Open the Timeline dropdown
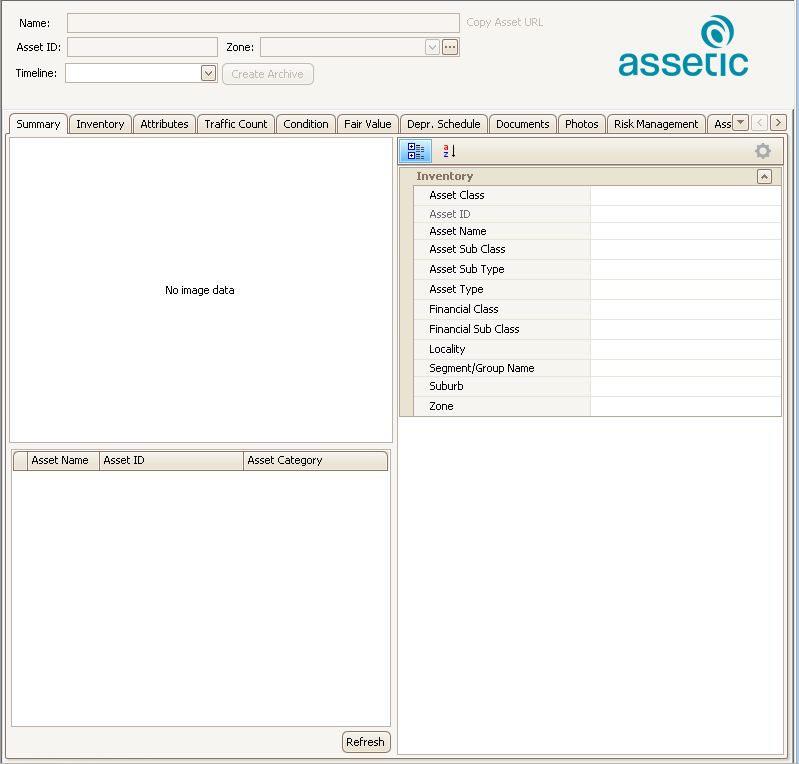 [x=208, y=73]
